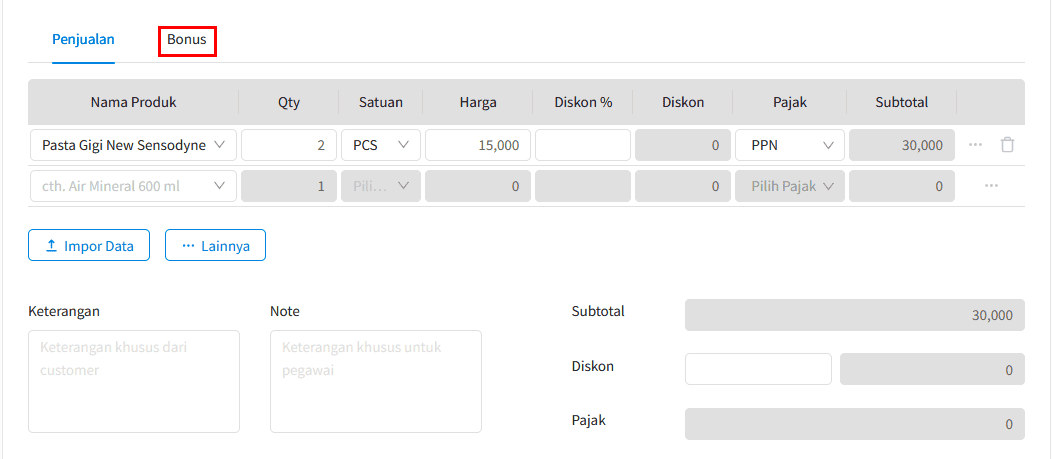Expand the Pasta Gigi New Sensodyne product dropdown
The width and height of the screenshot is (1052, 459).
coord(134,145)
